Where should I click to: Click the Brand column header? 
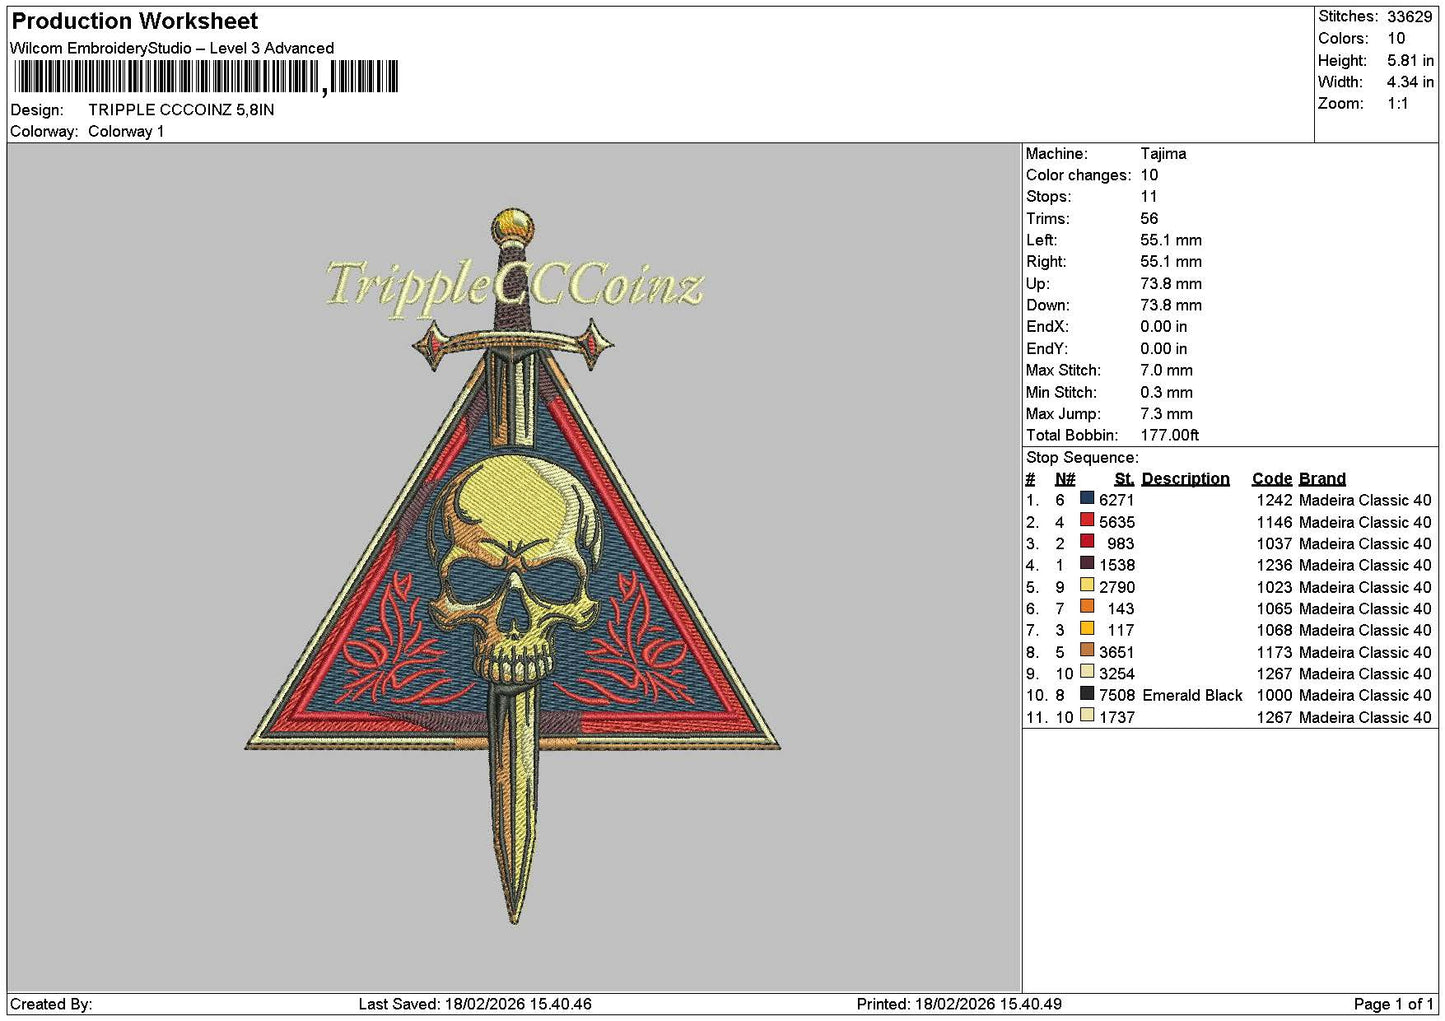point(1322,479)
